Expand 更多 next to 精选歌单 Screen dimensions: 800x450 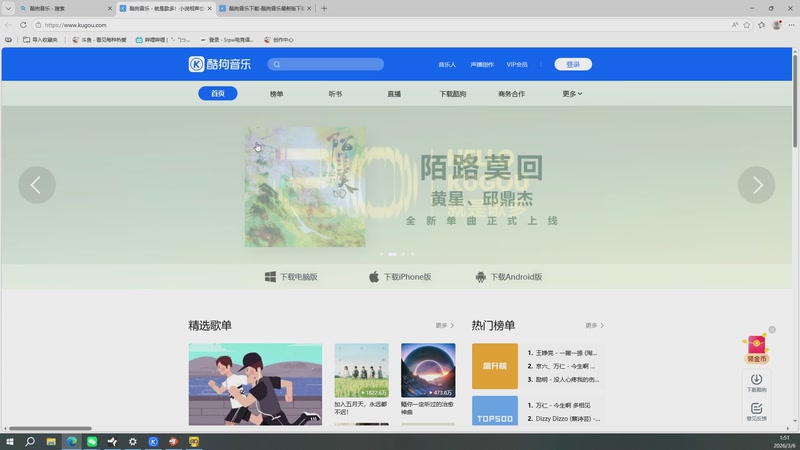pos(445,325)
